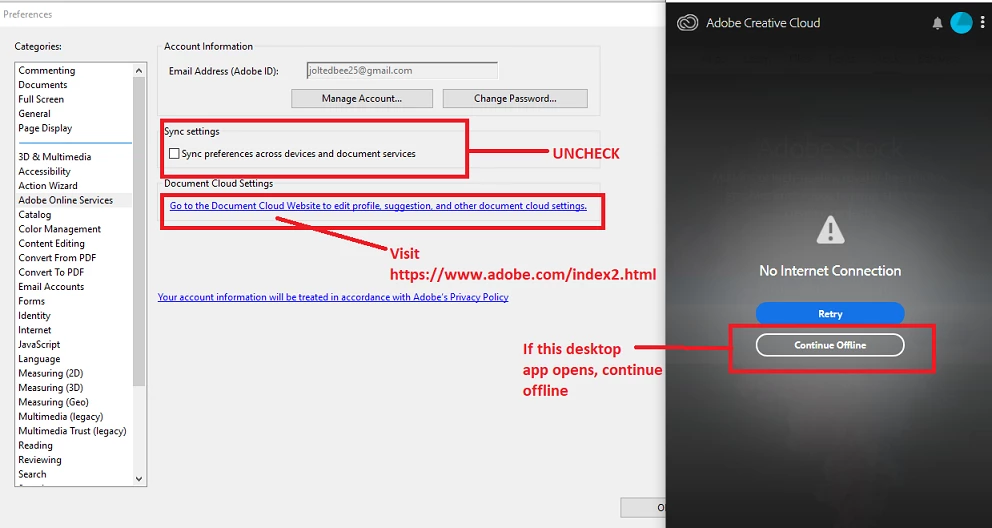Select the Color Management category
This screenshot has height=528, width=992.
coord(59,229)
